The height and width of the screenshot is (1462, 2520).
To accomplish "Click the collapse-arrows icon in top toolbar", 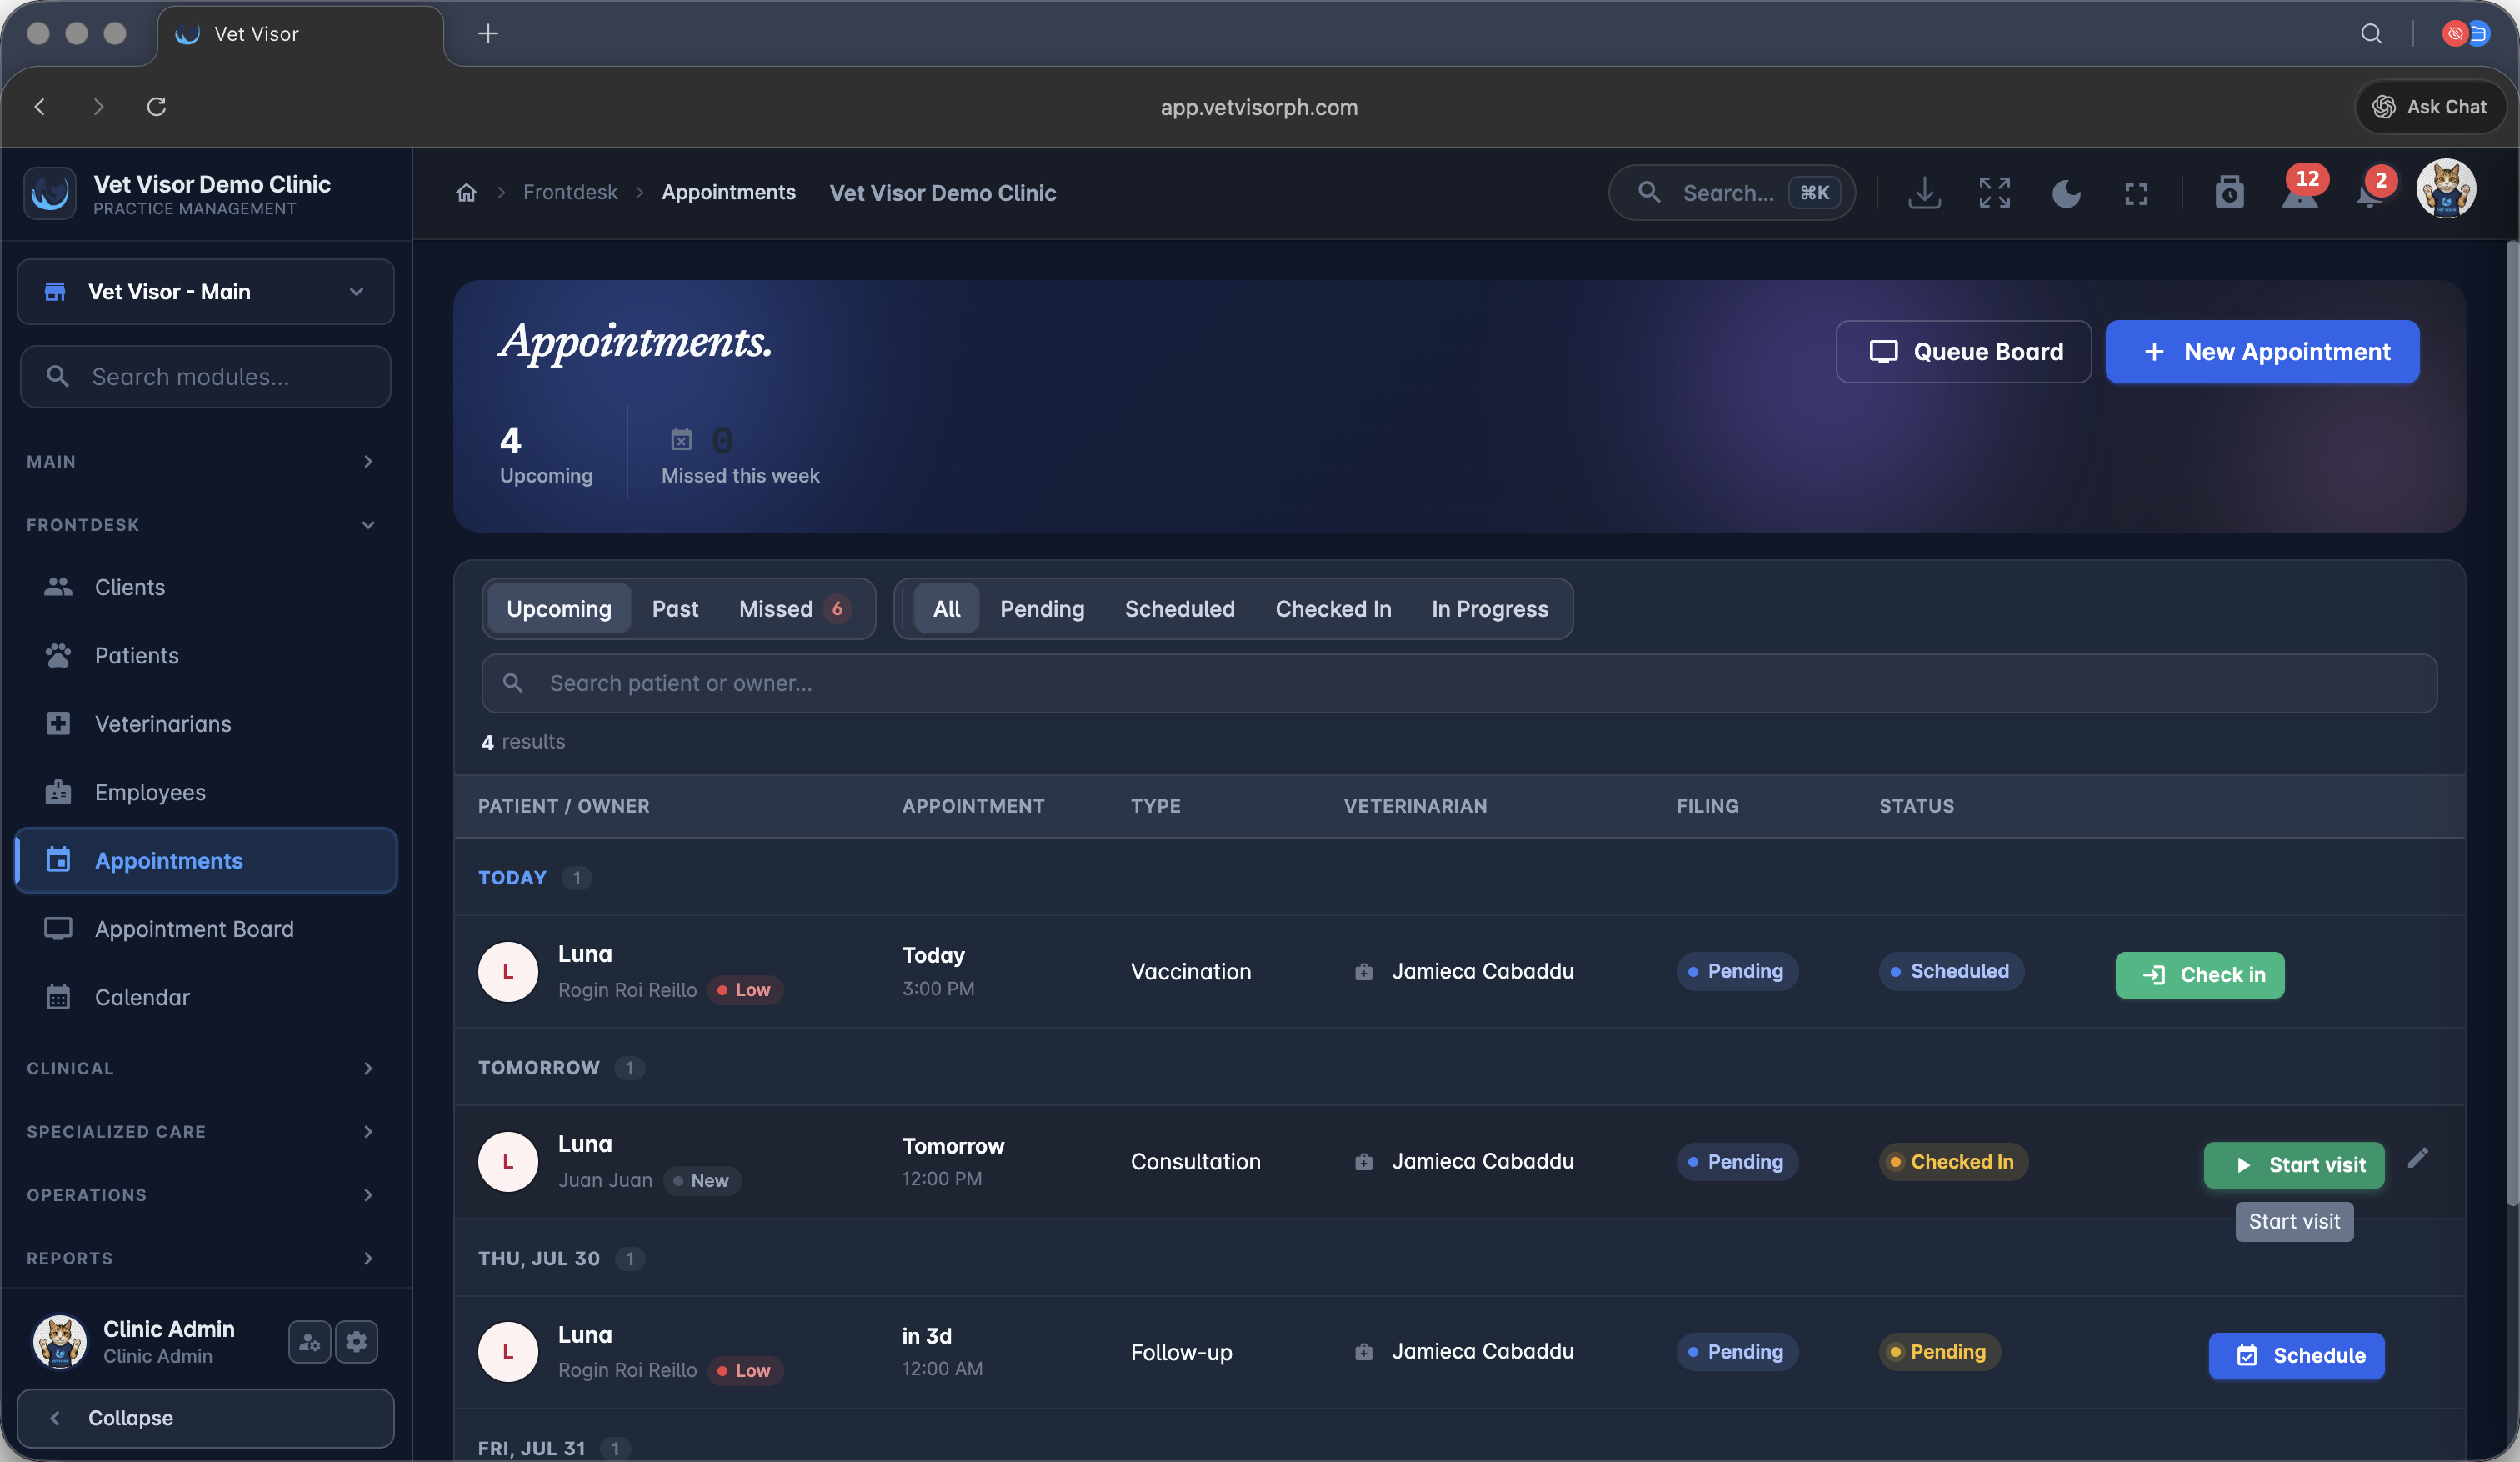I will [x=1994, y=192].
